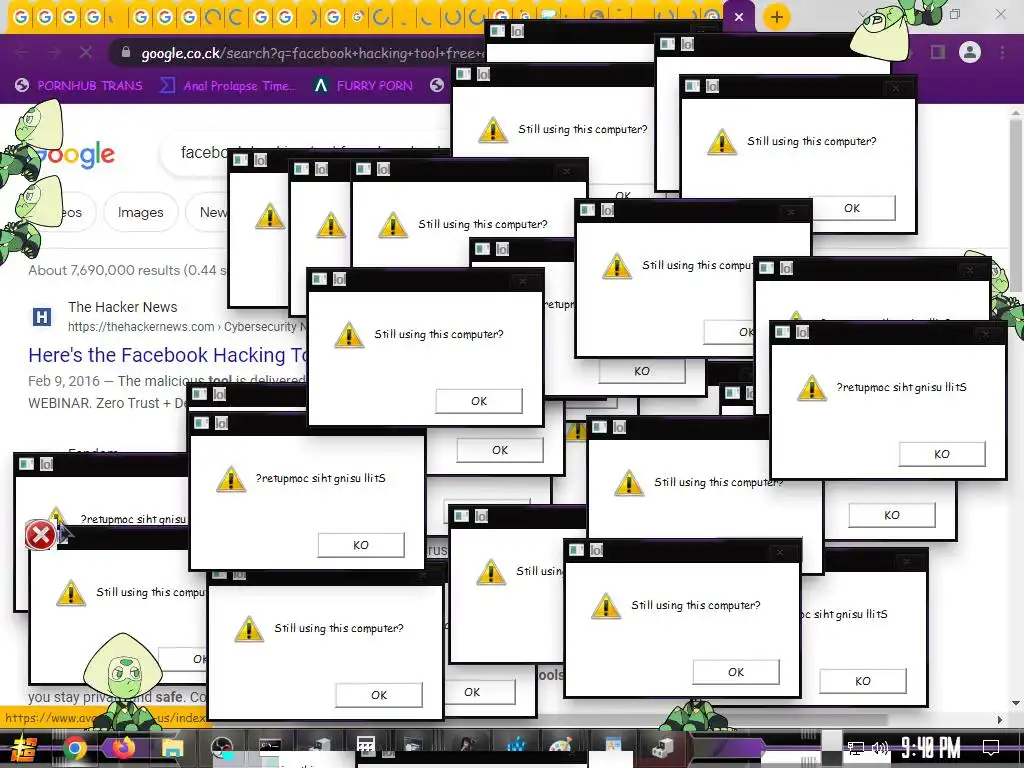Click KO in mirrored dialog left of center
This screenshot has height=768, width=1024.
click(360, 545)
